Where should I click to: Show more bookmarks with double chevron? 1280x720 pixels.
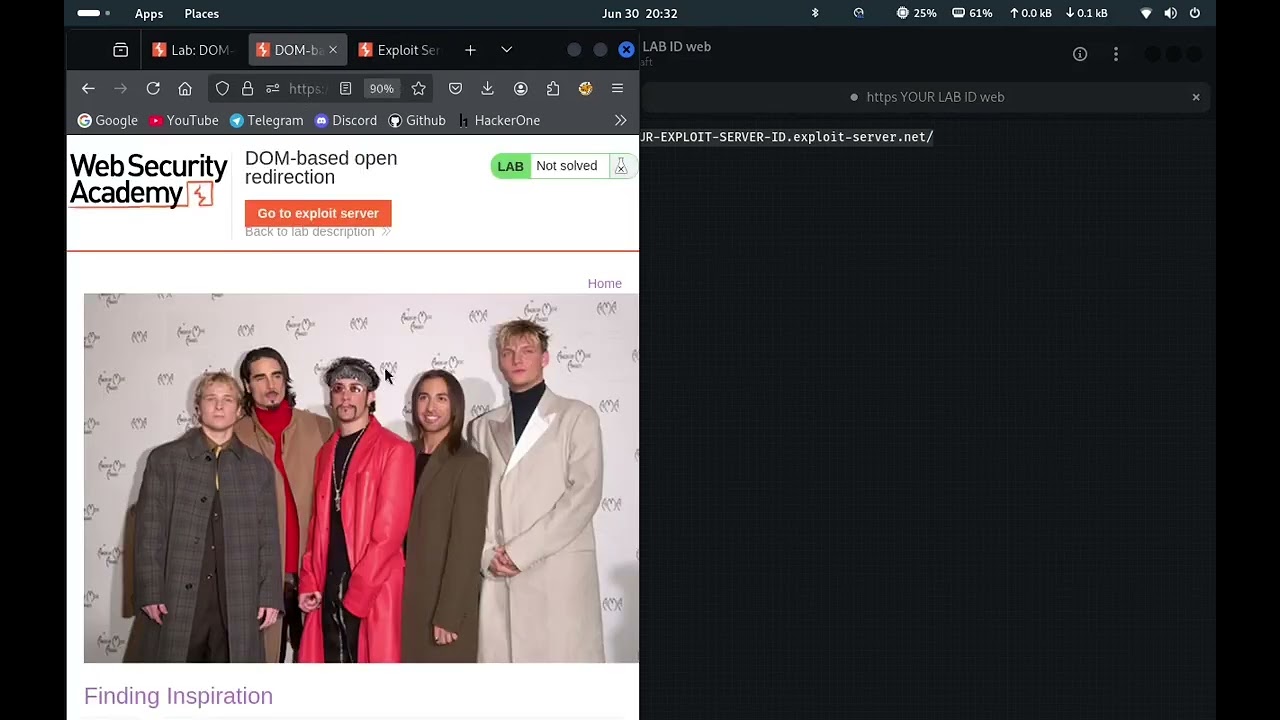tap(620, 120)
